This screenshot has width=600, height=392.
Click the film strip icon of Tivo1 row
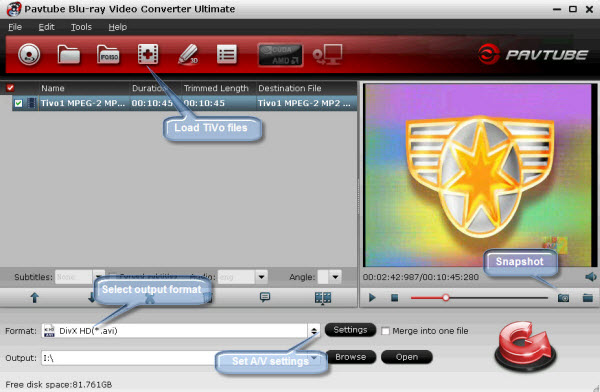pyautogui.click(x=32, y=103)
